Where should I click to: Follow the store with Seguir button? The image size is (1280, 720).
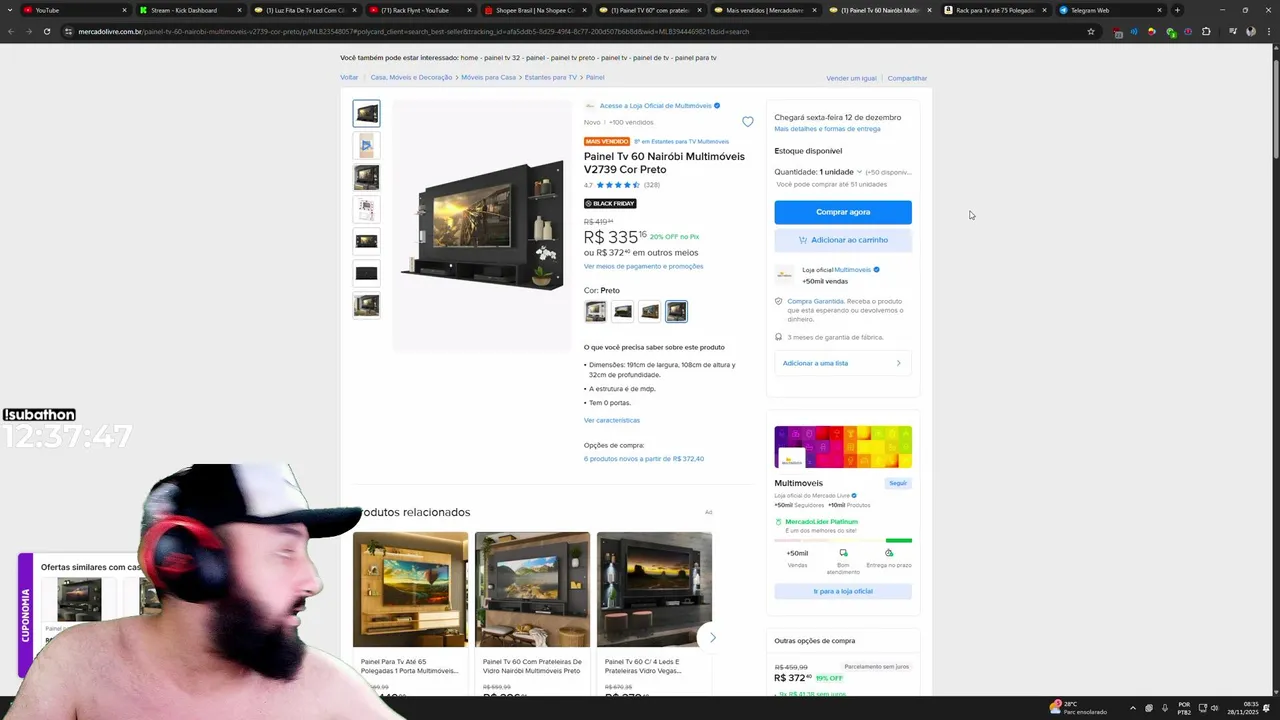point(898,483)
